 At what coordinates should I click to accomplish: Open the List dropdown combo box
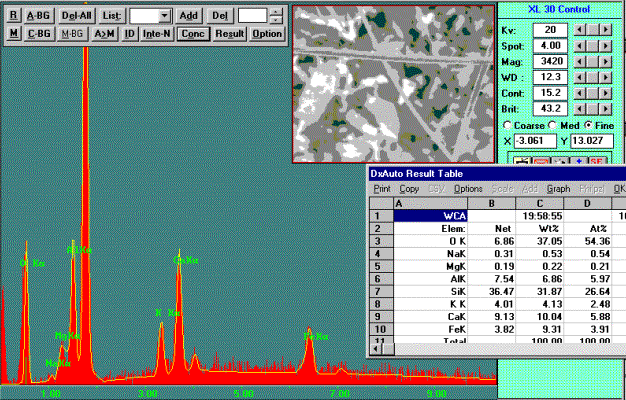[164, 16]
